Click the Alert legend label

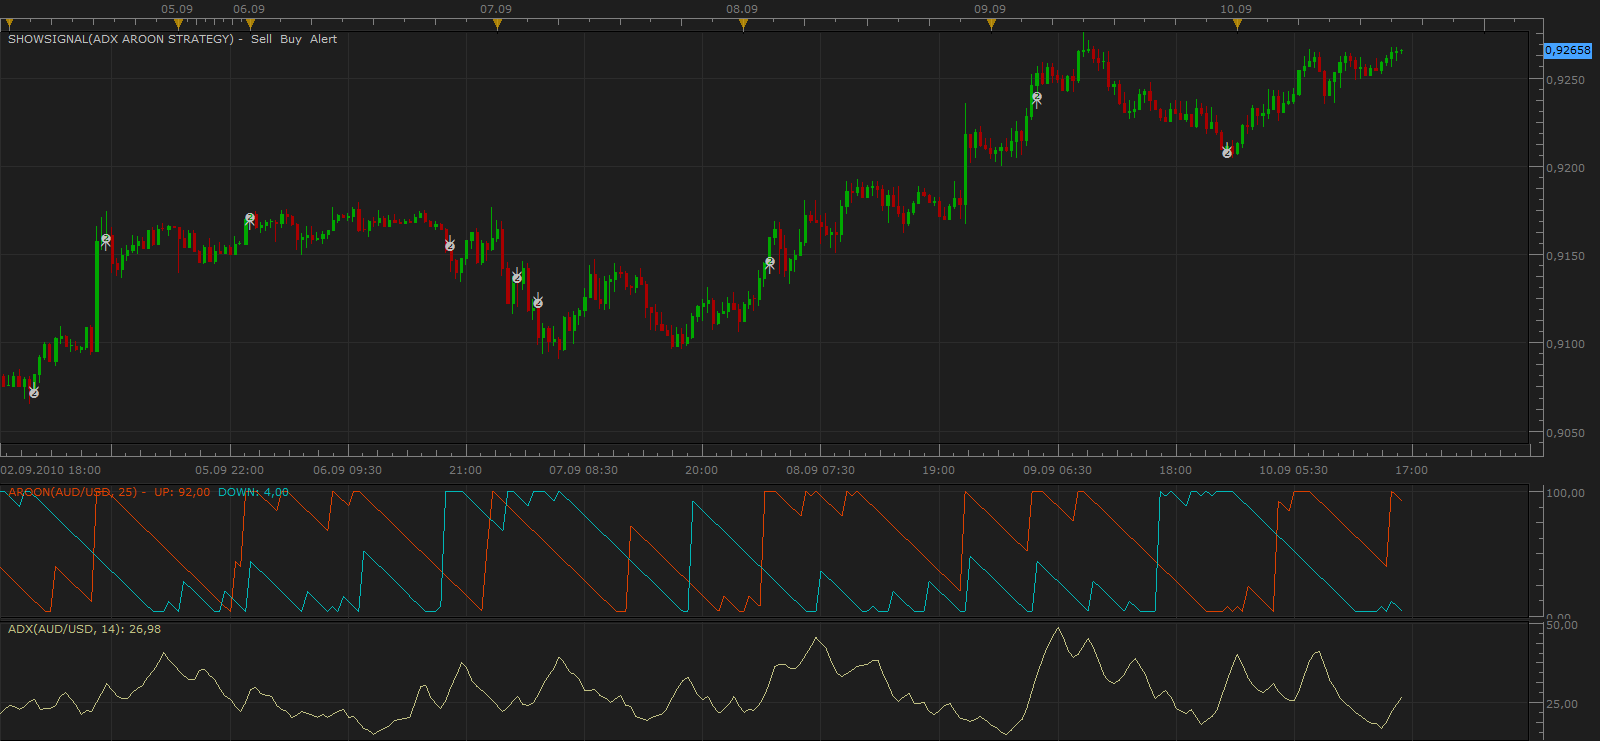(x=323, y=39)
